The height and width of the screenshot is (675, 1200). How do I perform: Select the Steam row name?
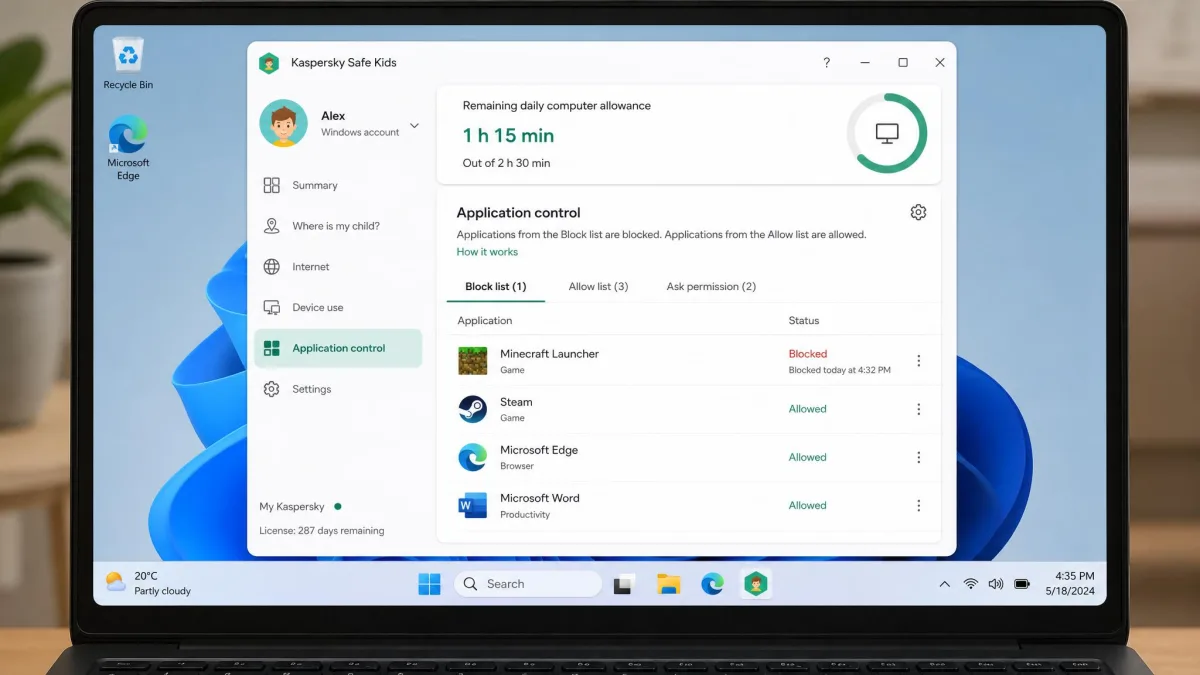coord(516,402)
